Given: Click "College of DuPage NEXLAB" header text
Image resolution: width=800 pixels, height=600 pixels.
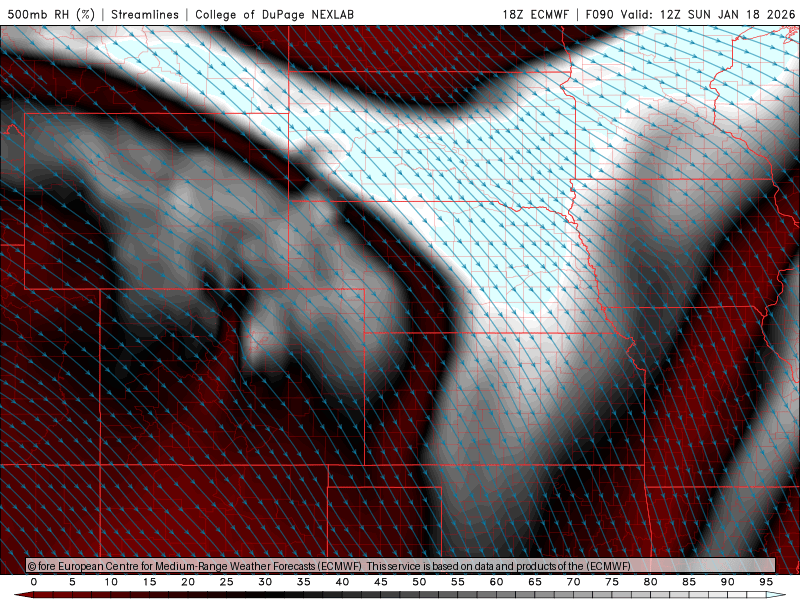Looking at the screenshot, I should pos(274,14).
